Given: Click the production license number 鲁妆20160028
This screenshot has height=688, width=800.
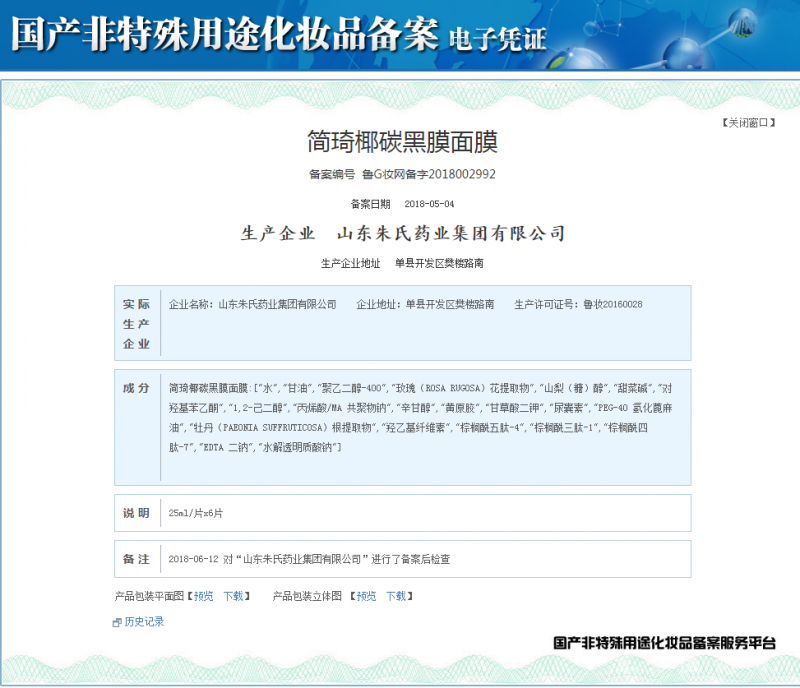Looking at the screenshot, I should coord(612,304).
